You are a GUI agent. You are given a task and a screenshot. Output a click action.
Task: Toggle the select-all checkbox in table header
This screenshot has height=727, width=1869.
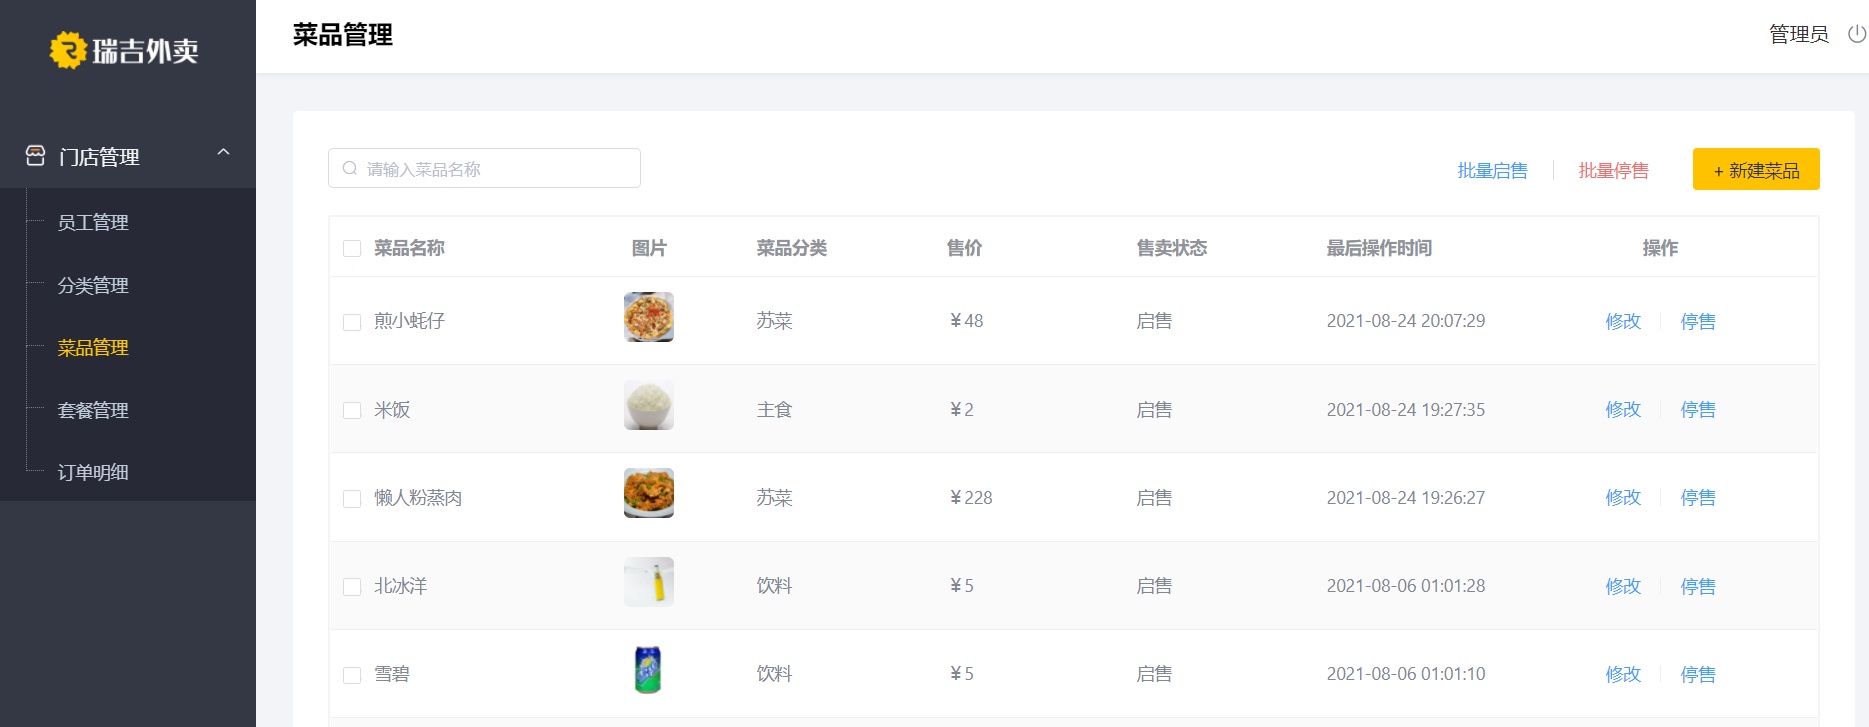[x=352, y=248]
